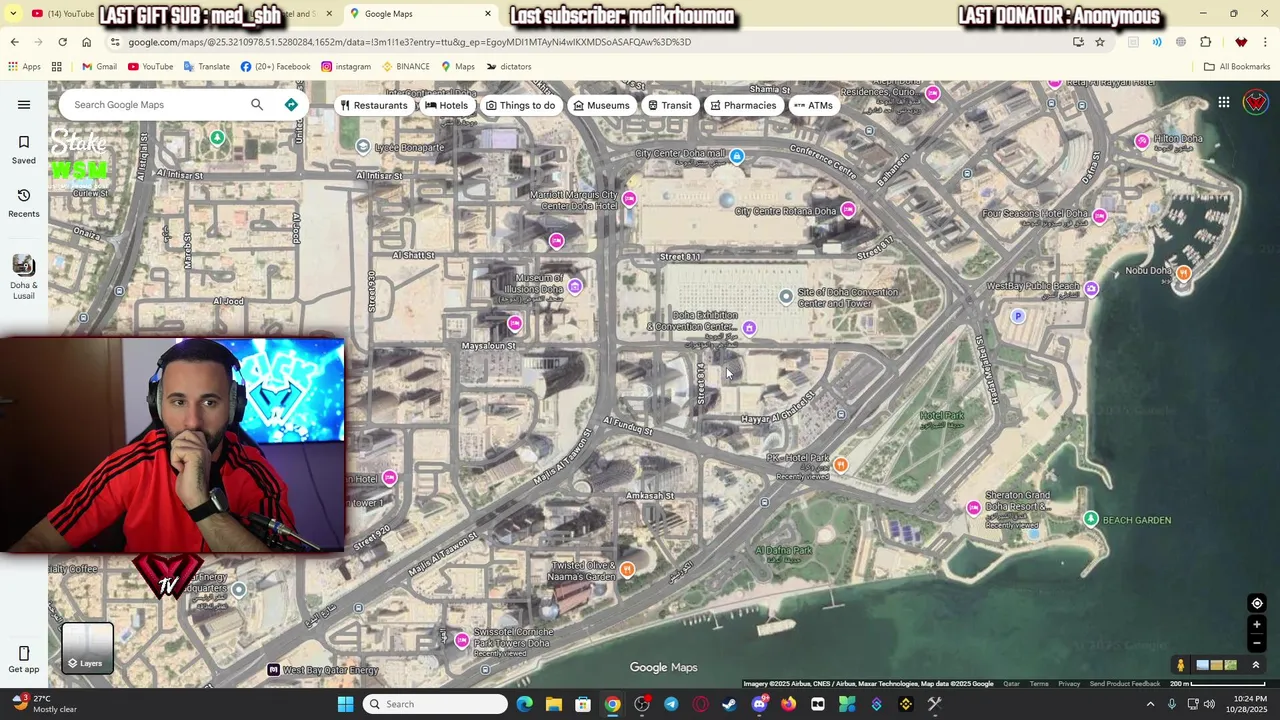Click the Privacy link in map footer
This screenshot has height=720, width=1280.
pyautogui.click(x=1069, y=684)
